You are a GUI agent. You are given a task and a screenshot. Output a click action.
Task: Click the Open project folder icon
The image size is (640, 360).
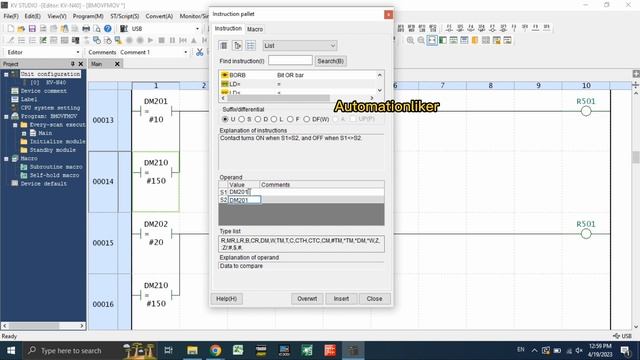(x=21, y=29)
